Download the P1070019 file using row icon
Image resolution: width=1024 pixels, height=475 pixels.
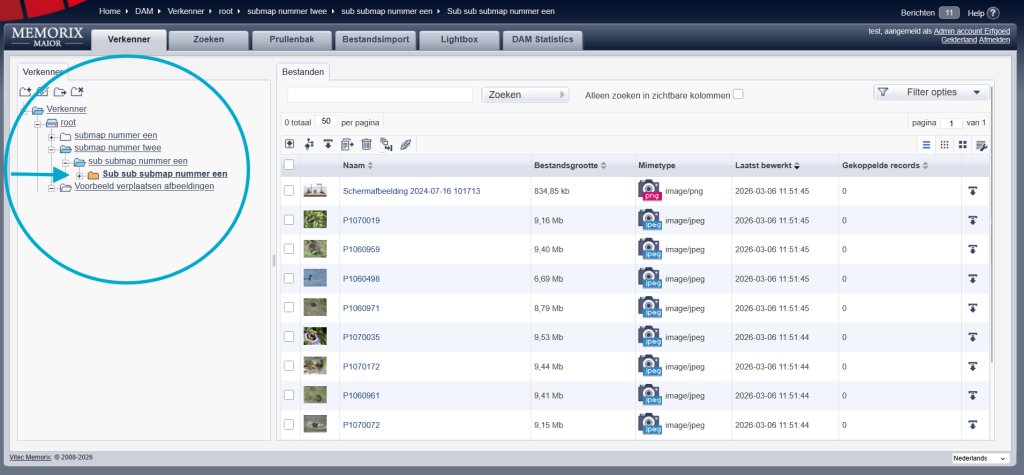973,220
